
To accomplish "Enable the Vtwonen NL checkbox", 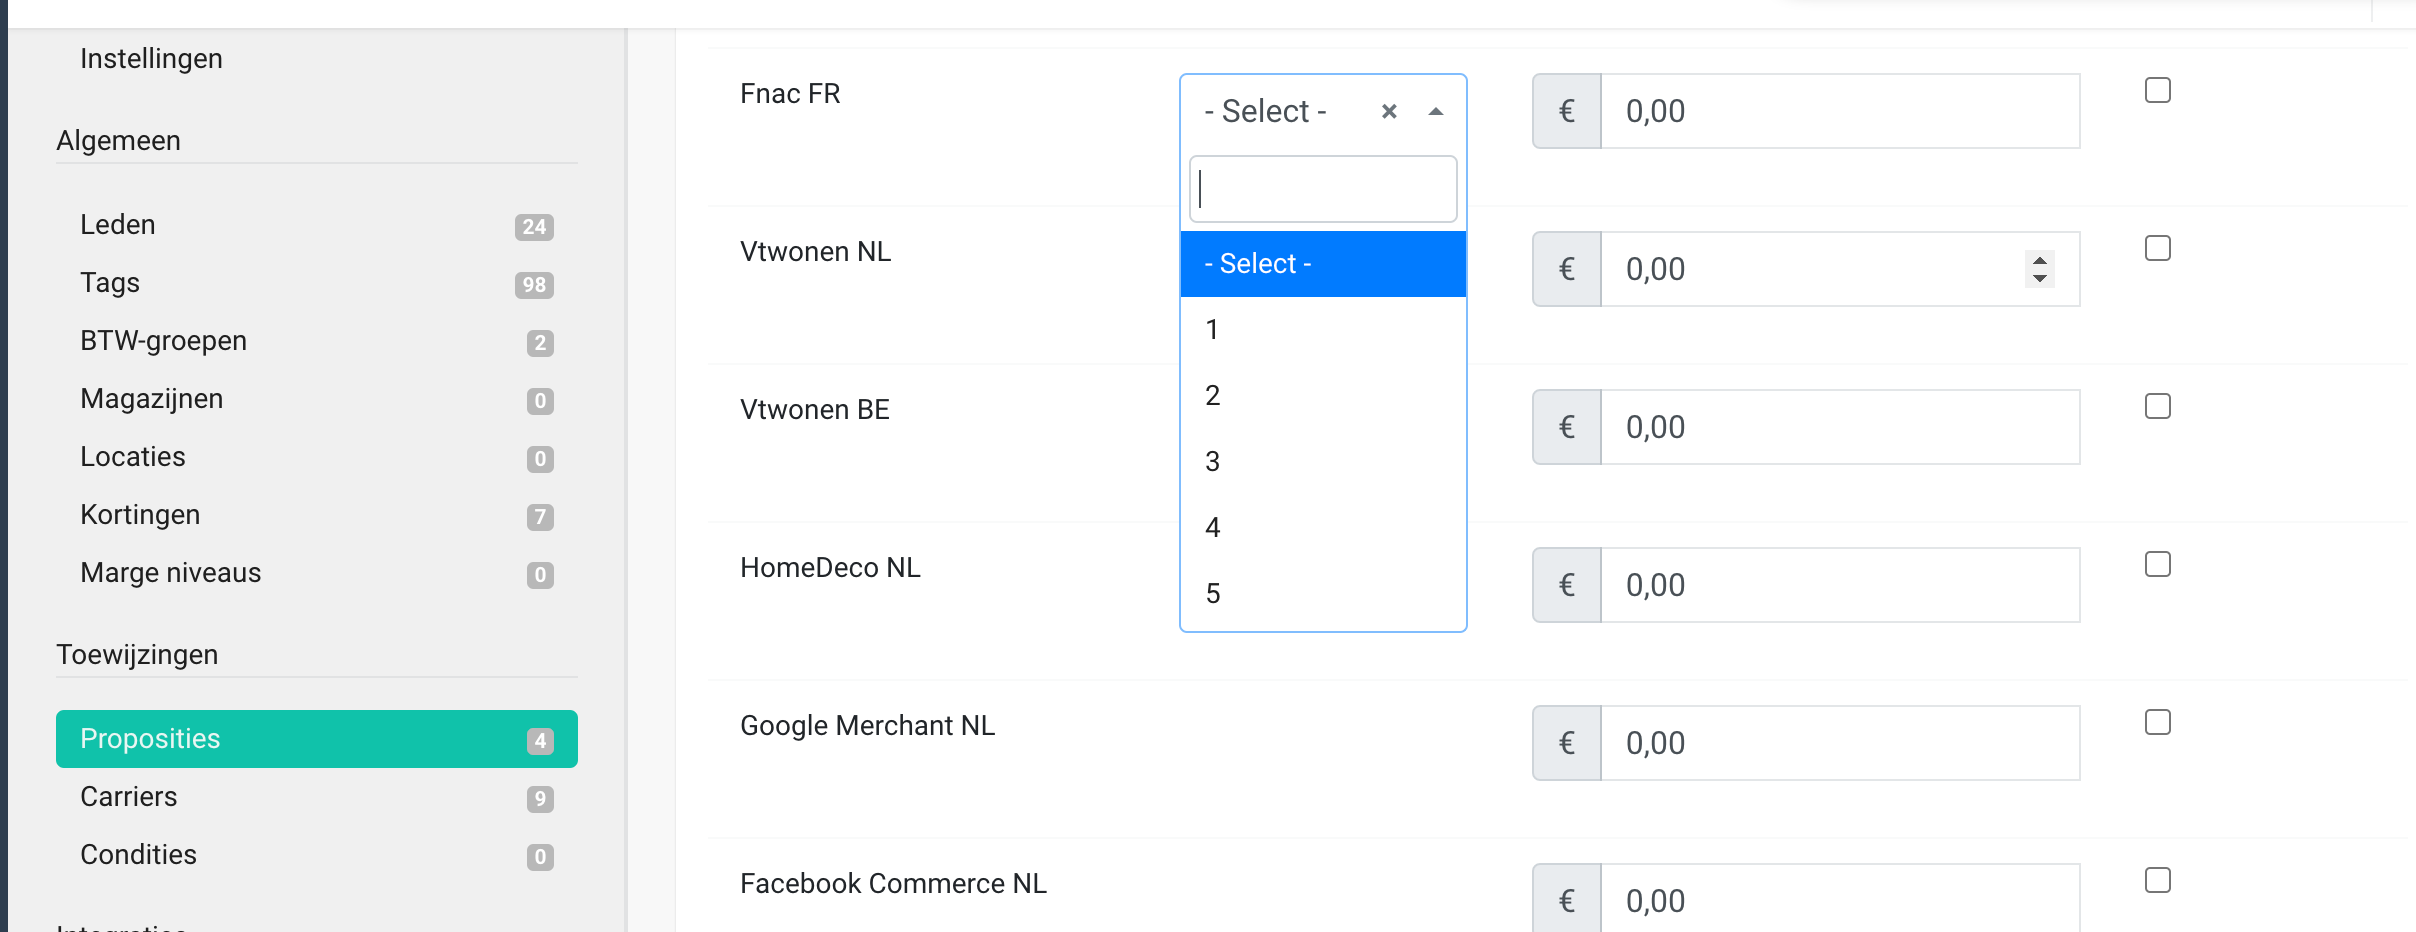I will (2157, 249).
